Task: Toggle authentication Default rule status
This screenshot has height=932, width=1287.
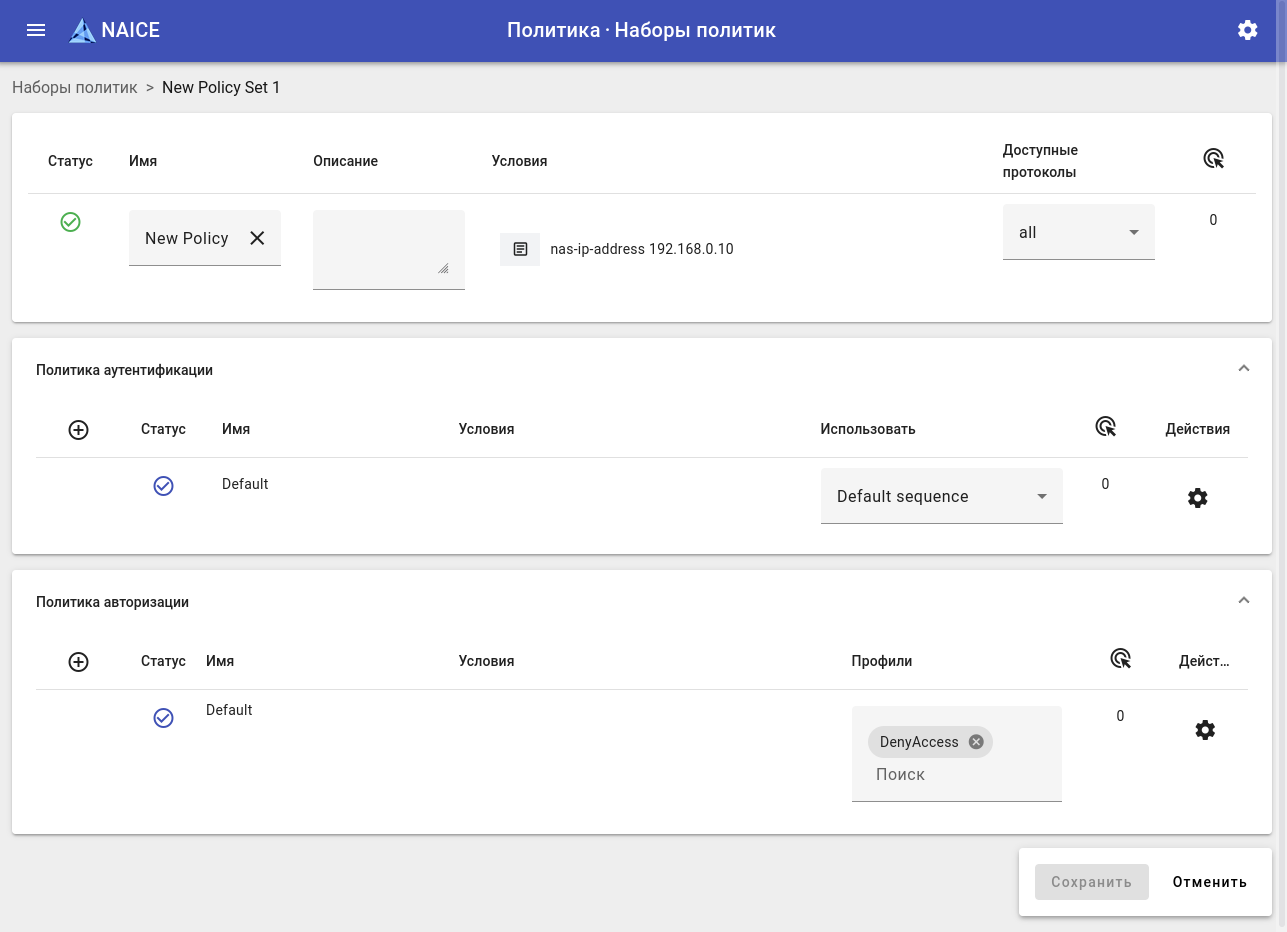Action: click(163, 486)
